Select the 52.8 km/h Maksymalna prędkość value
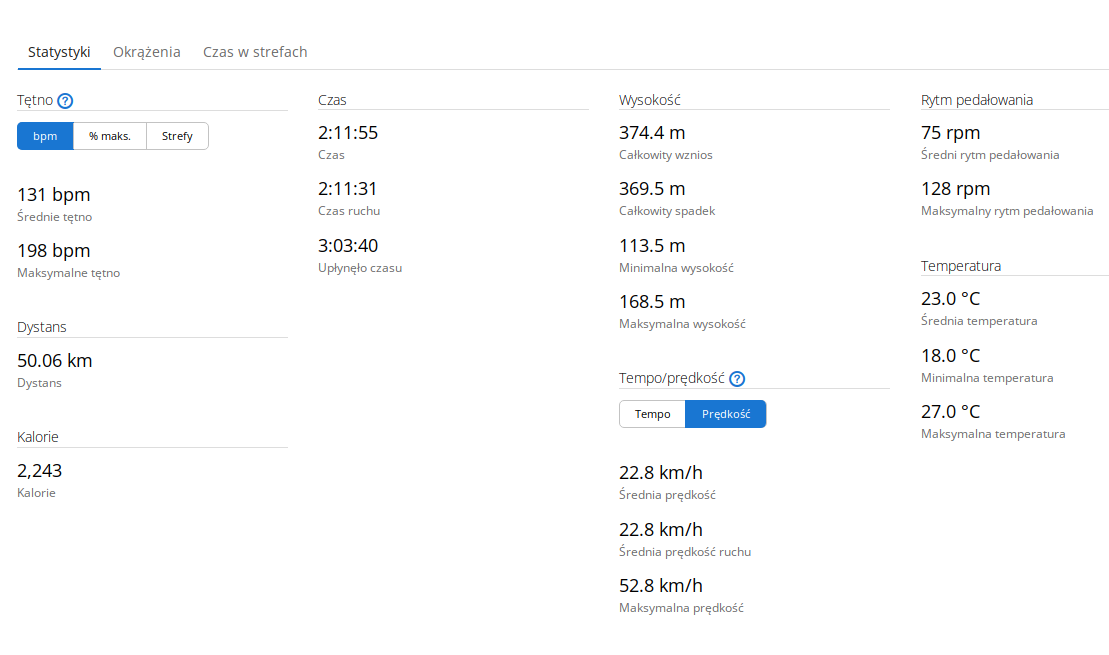The image size is (1109, 655). coord(661,586)
